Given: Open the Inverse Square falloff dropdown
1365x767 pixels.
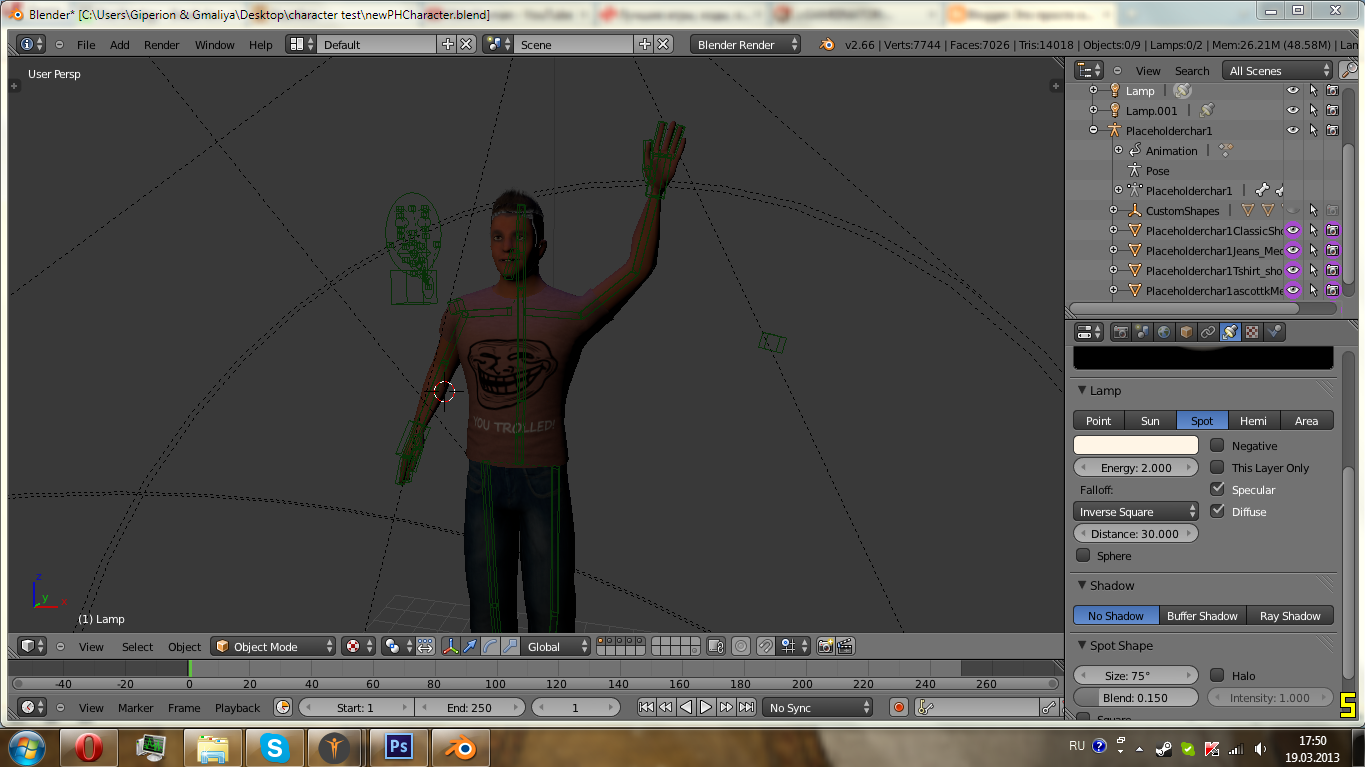Looking at the screenshot, I should point(1136,511).
